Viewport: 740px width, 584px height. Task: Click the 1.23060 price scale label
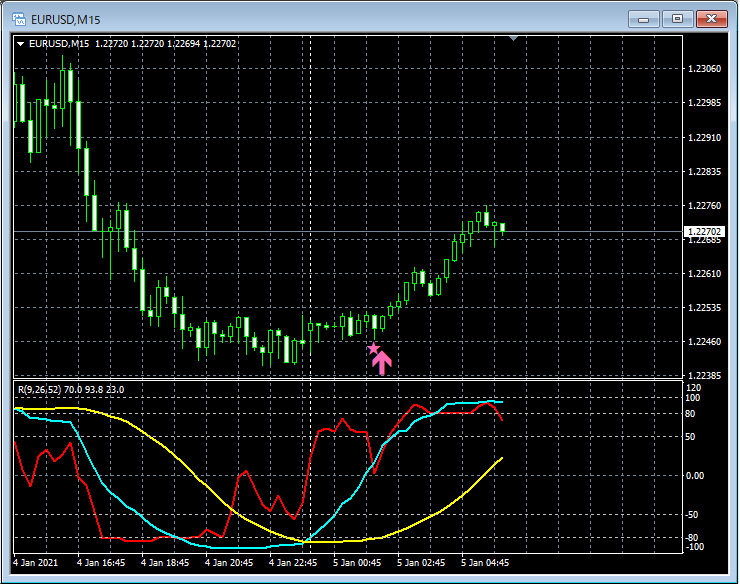(706, 69)
